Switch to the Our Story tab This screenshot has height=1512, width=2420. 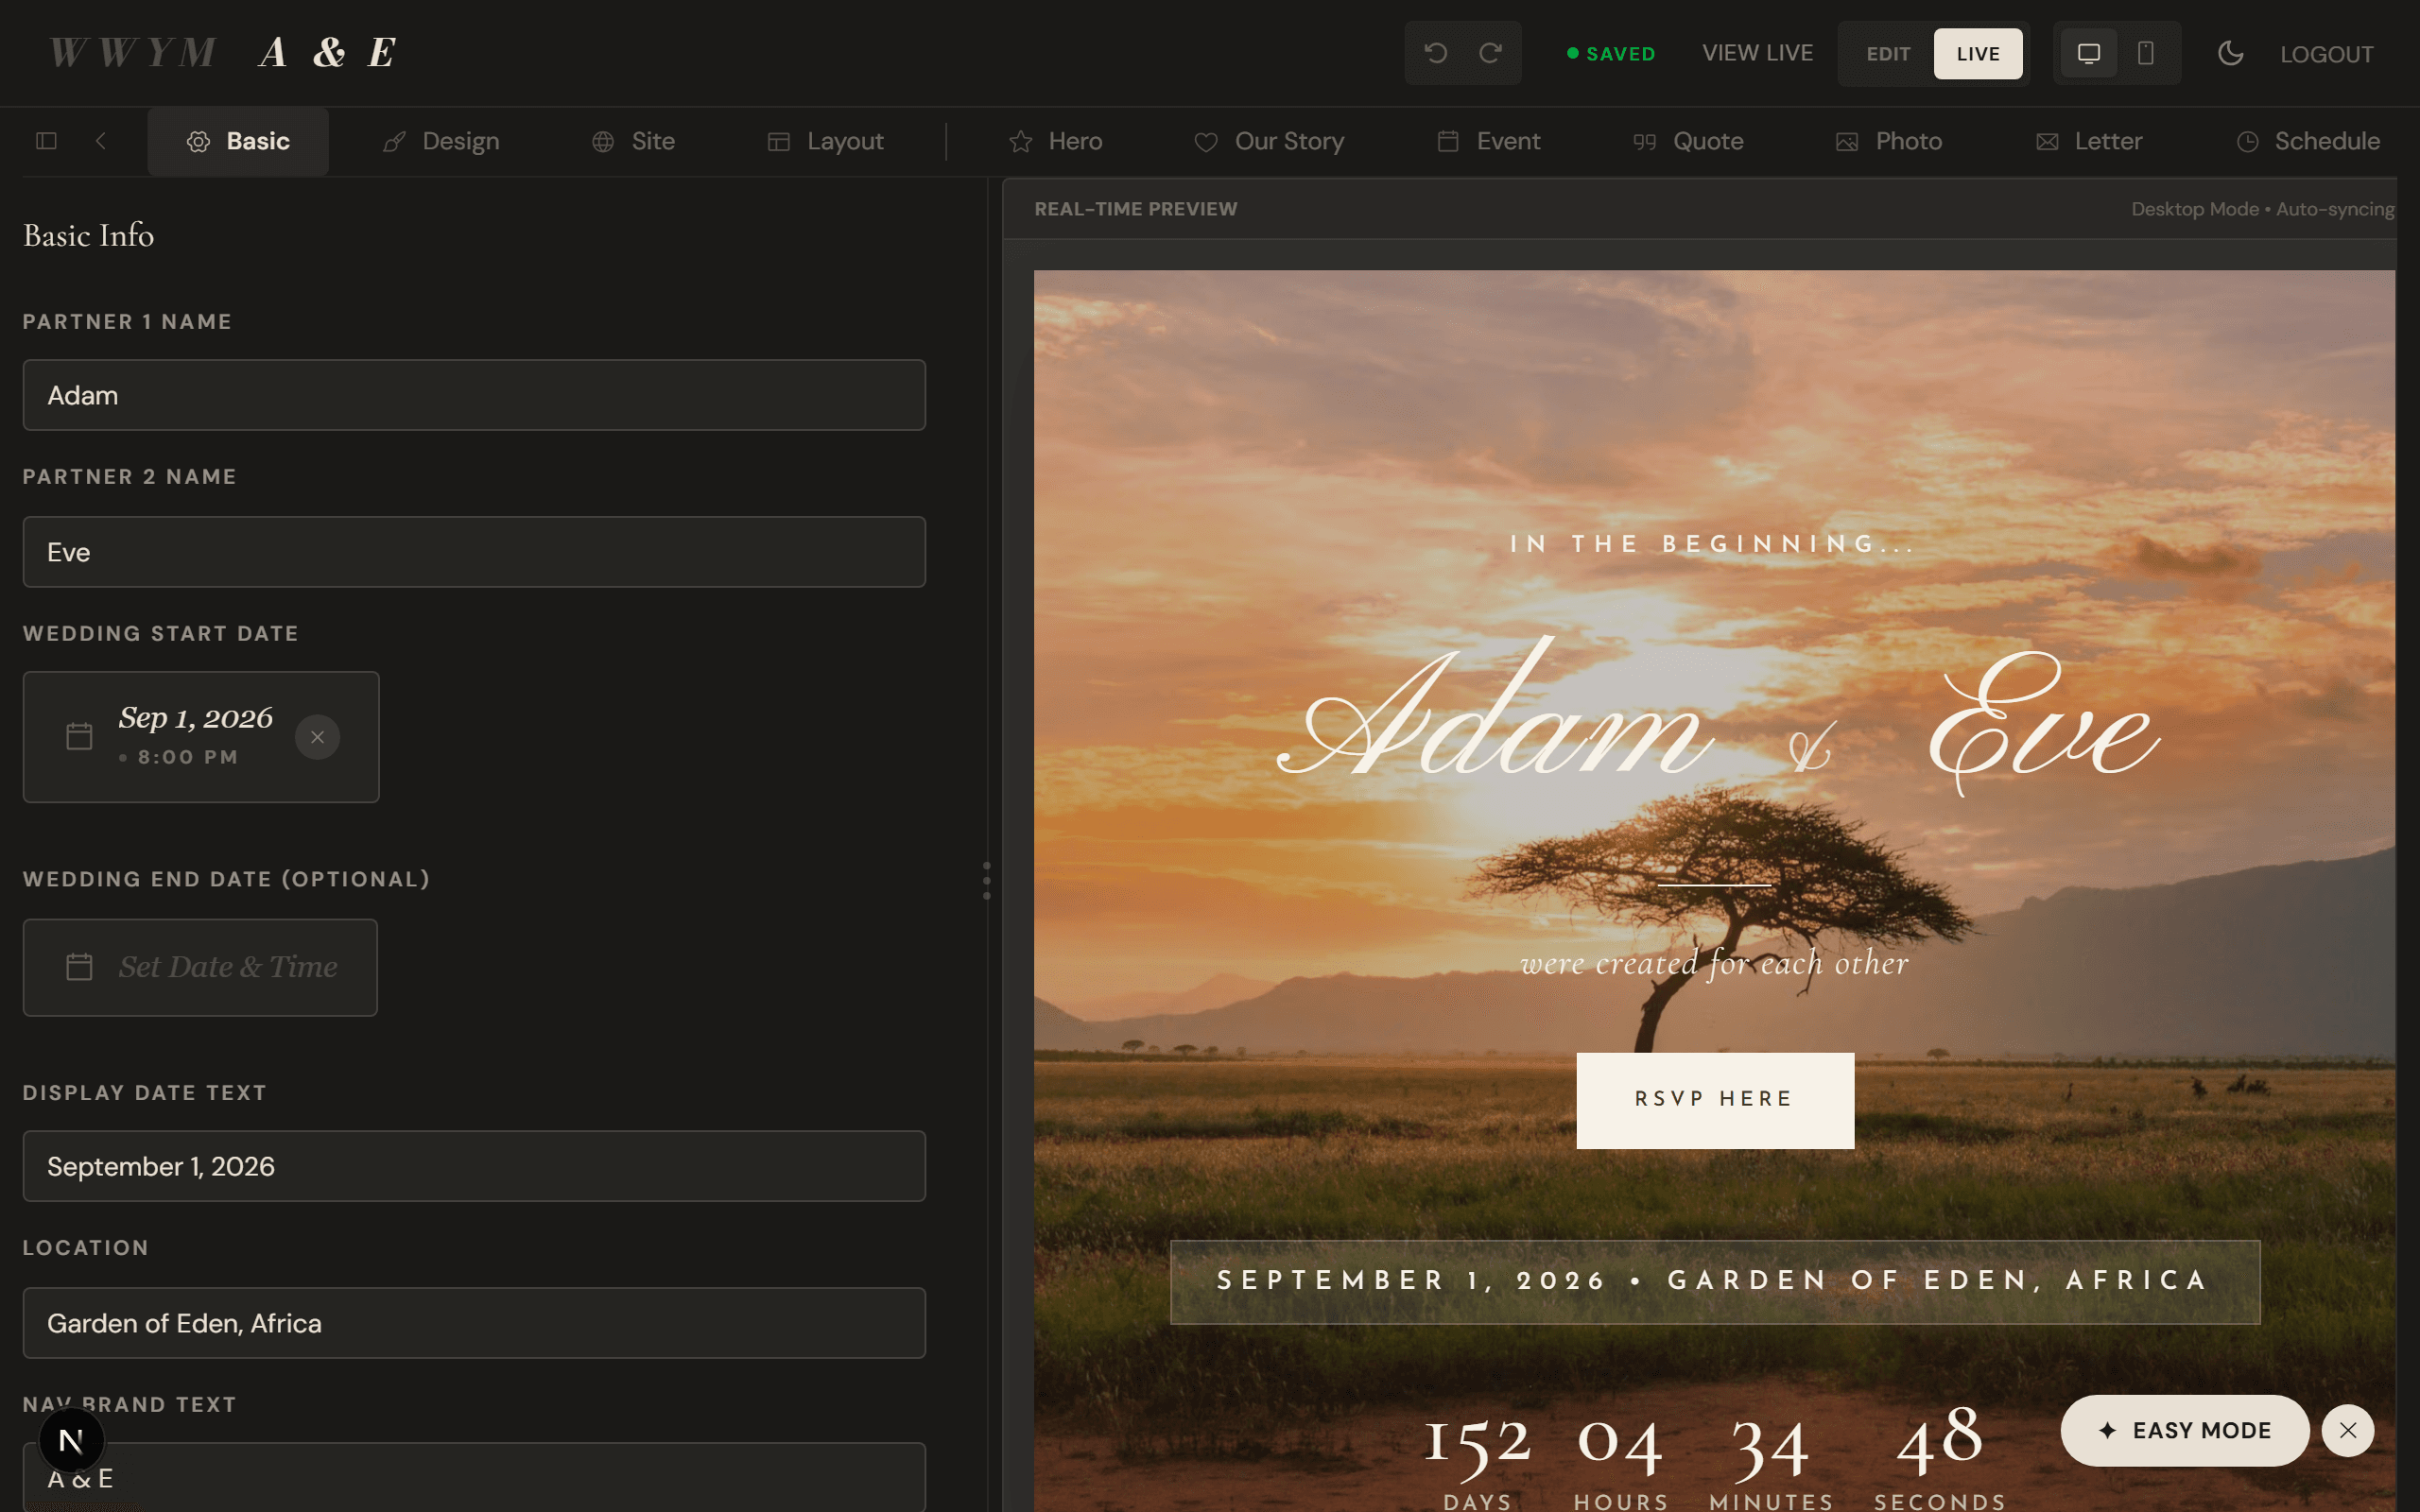coord(1268,141)
